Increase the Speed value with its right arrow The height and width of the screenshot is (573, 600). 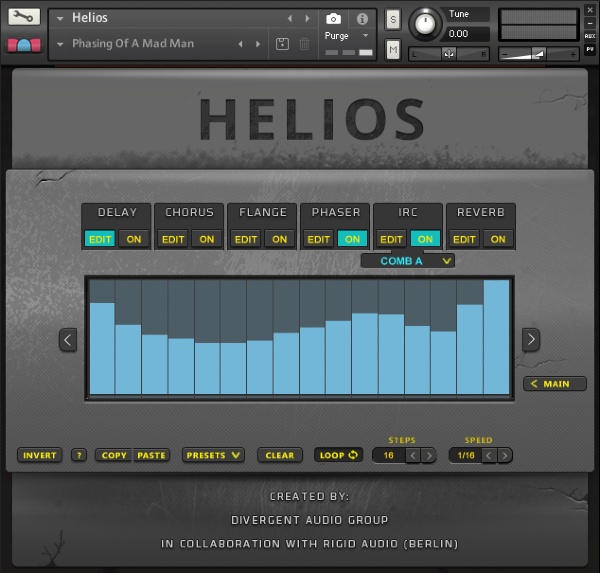pos(505,455)
